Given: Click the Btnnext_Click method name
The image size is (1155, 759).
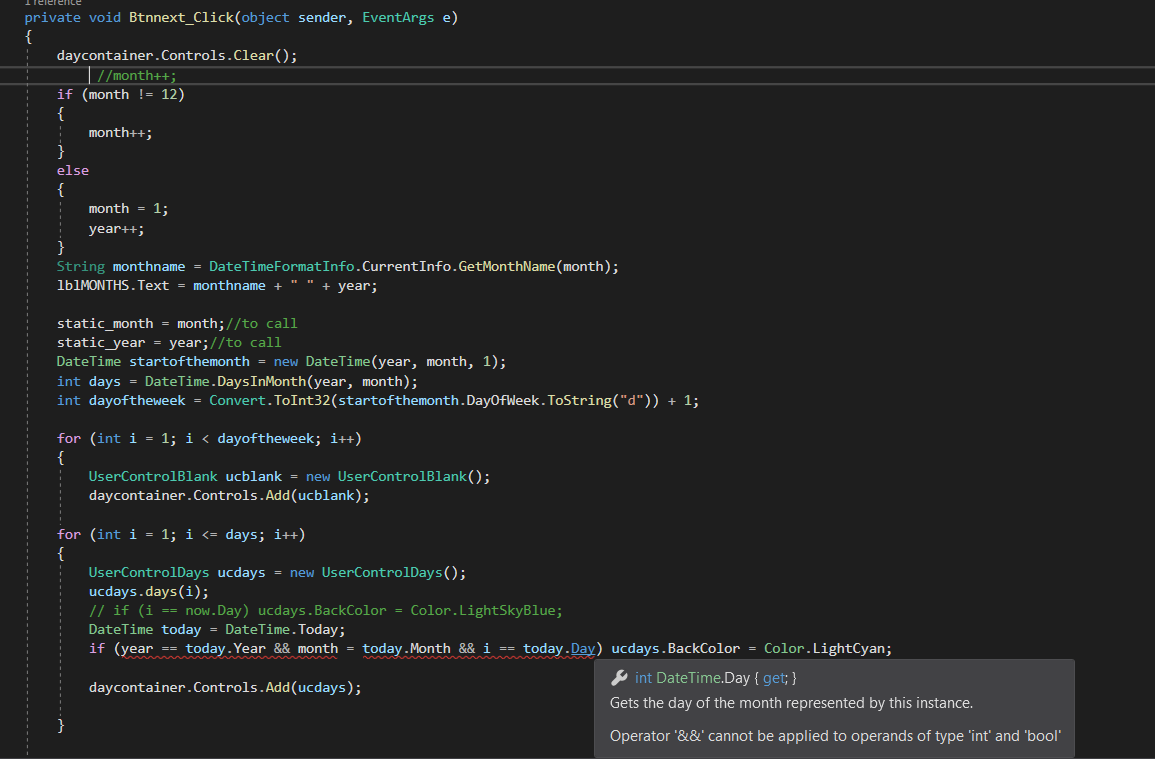Looking at the screenshot, I should coord(182,18).
